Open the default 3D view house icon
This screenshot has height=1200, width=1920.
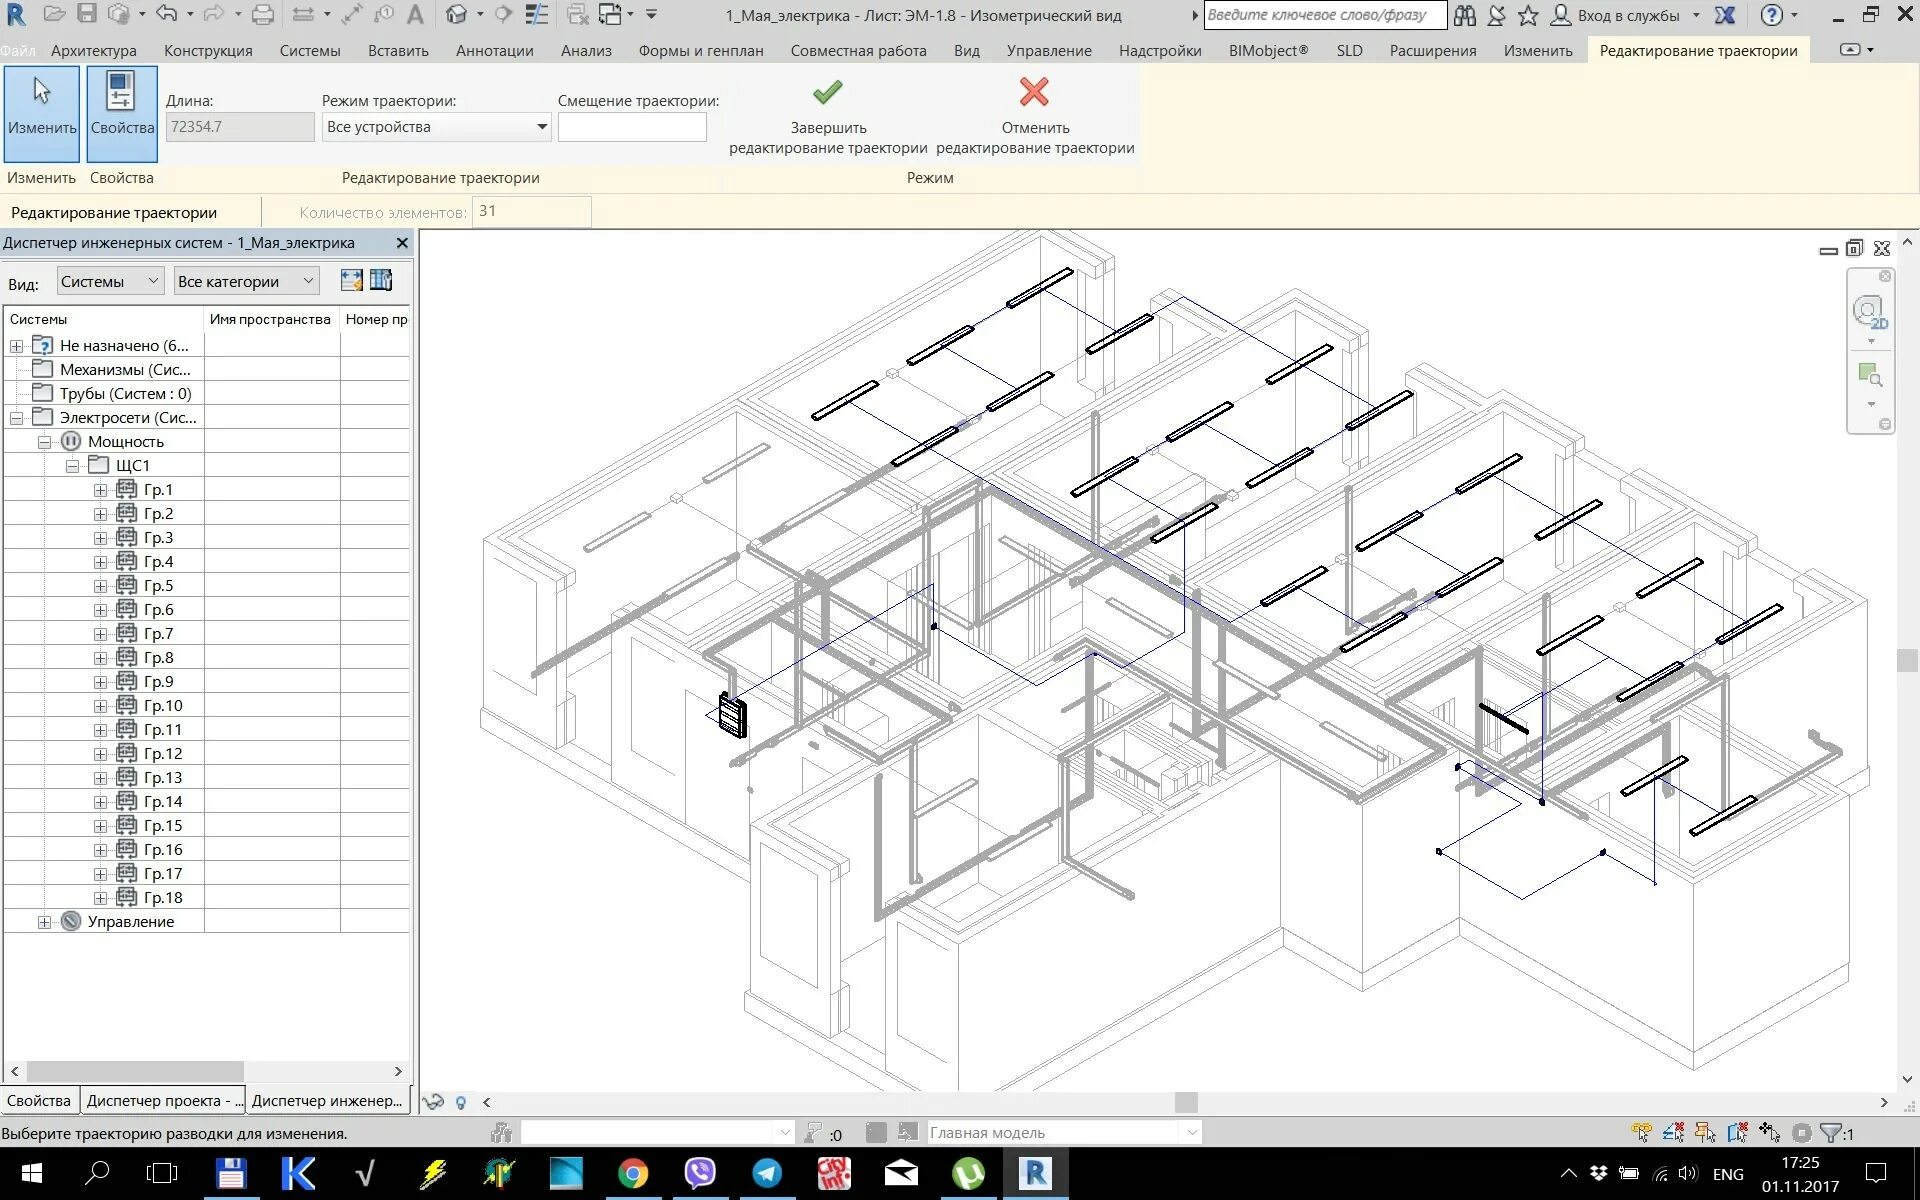point(457,15)
